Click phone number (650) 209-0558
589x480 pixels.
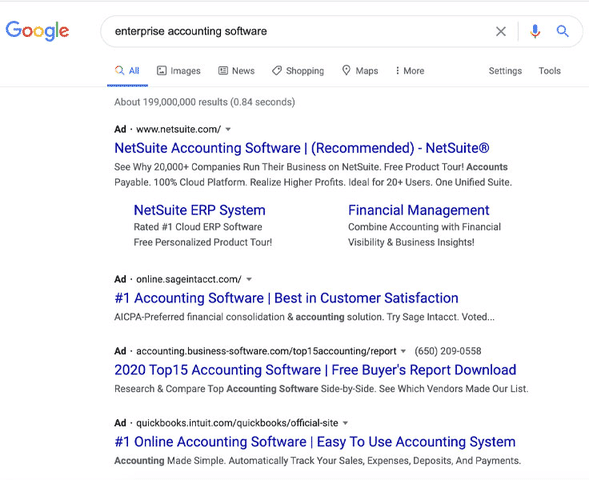448,351
